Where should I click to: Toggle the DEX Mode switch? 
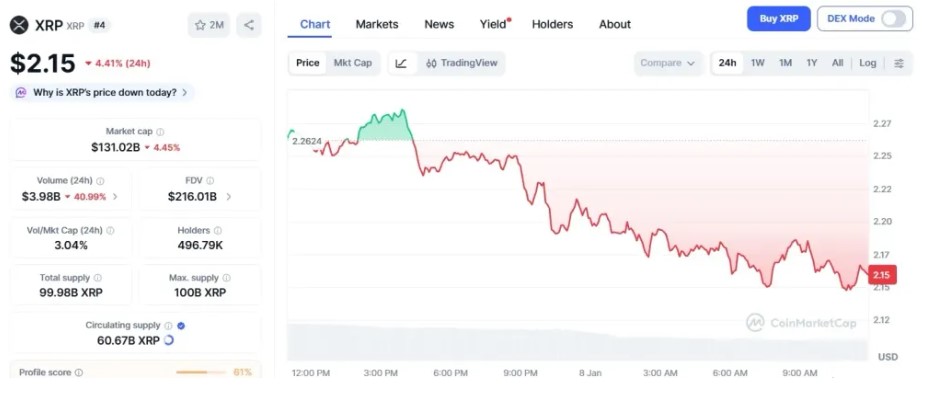893,18
